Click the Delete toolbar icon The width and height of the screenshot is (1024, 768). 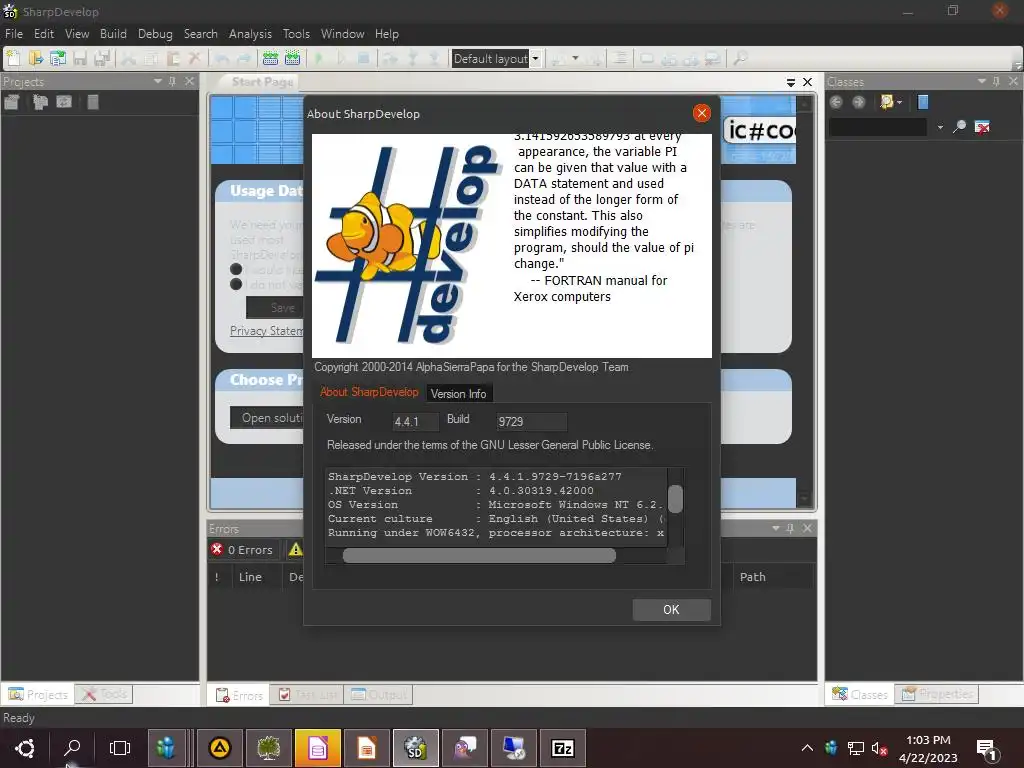194,59
